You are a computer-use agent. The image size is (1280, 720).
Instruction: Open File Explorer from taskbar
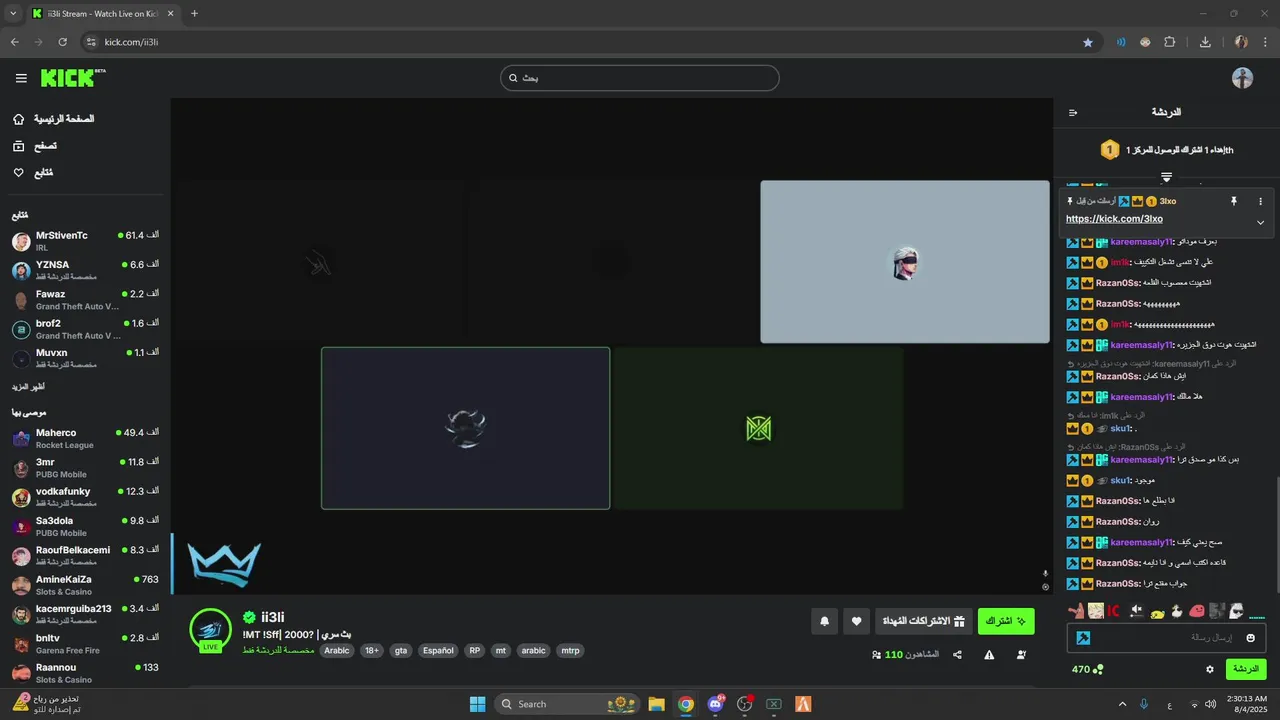click(656, 704)
